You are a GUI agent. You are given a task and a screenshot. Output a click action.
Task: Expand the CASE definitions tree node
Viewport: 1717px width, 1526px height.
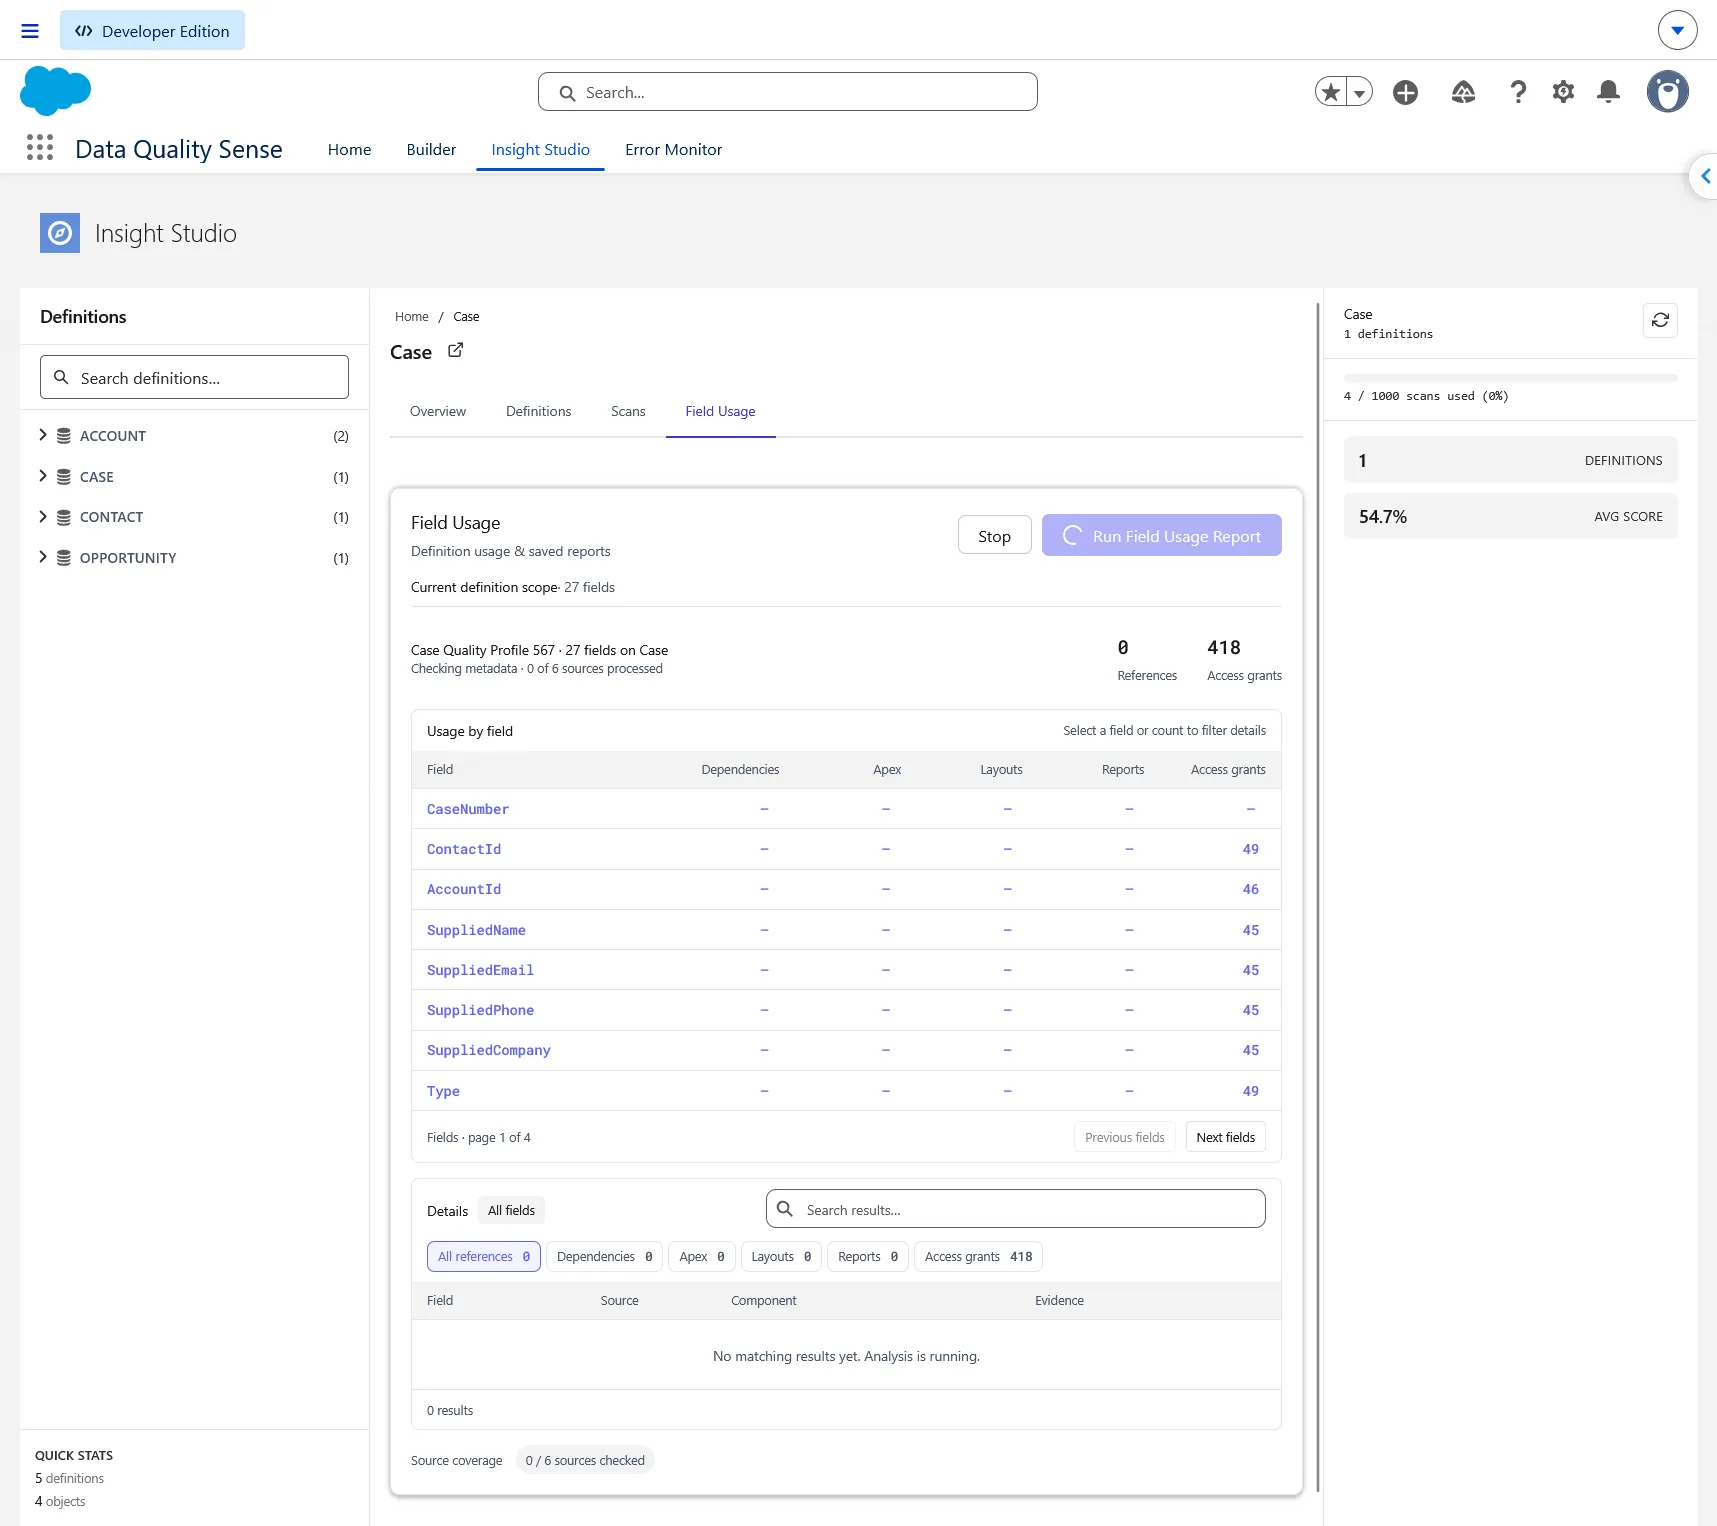point(43,476)
